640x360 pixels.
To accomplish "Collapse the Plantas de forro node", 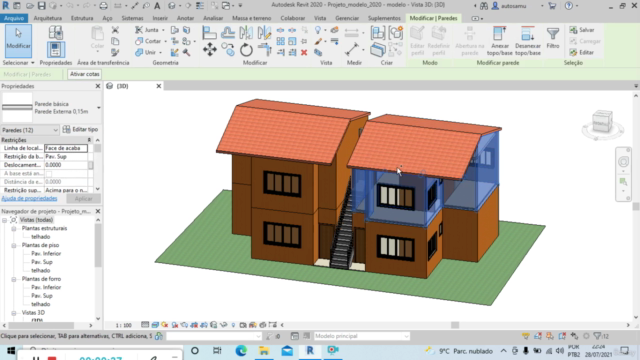I will coord(14,279).
